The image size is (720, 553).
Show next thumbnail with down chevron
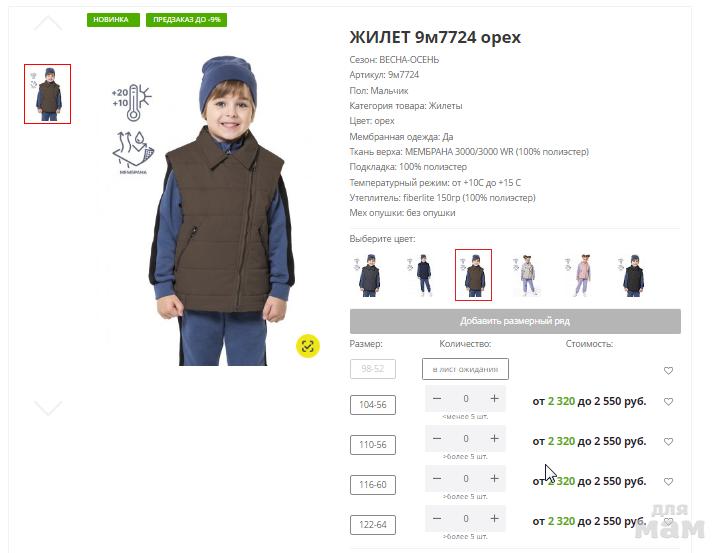(x=48, y=408)
